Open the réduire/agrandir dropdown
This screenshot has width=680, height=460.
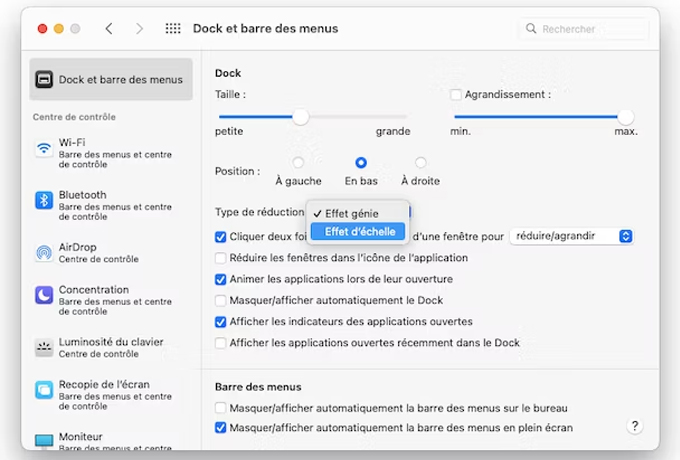coord(571,237)
